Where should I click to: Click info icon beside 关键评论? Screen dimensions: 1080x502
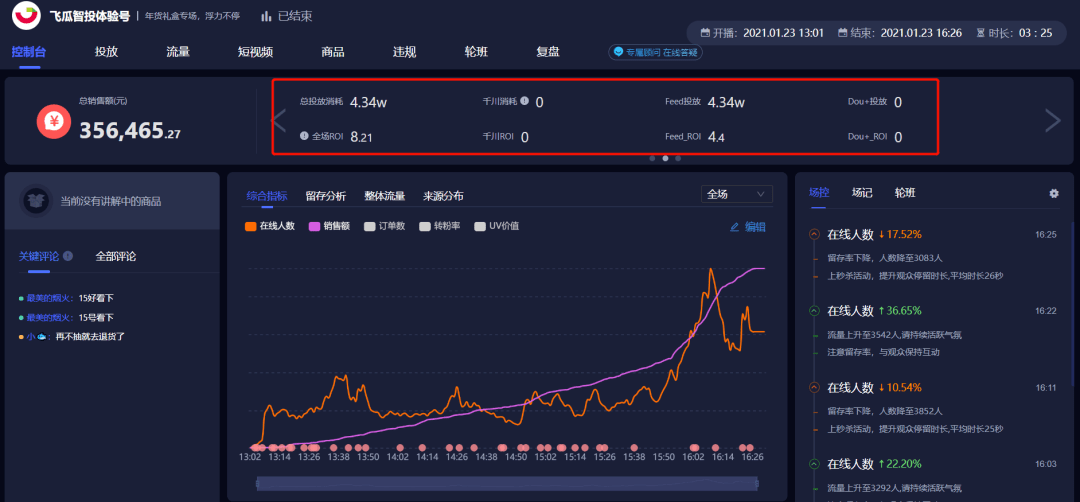[68, 255]
